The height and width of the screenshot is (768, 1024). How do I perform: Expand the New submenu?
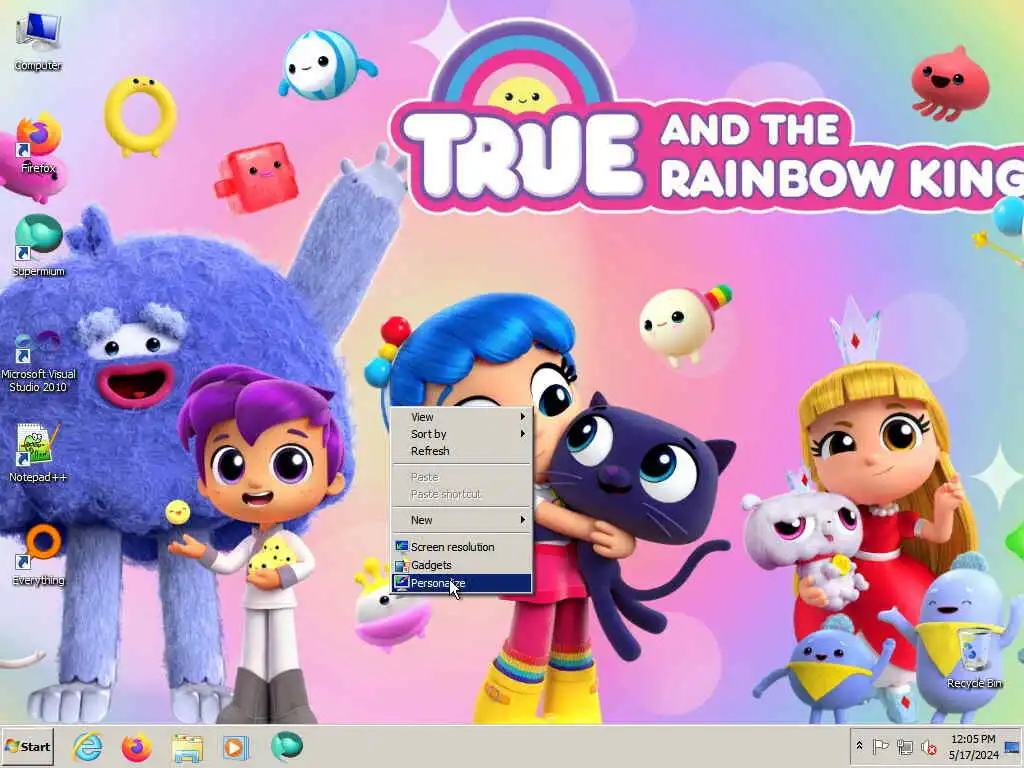(461, 520)
